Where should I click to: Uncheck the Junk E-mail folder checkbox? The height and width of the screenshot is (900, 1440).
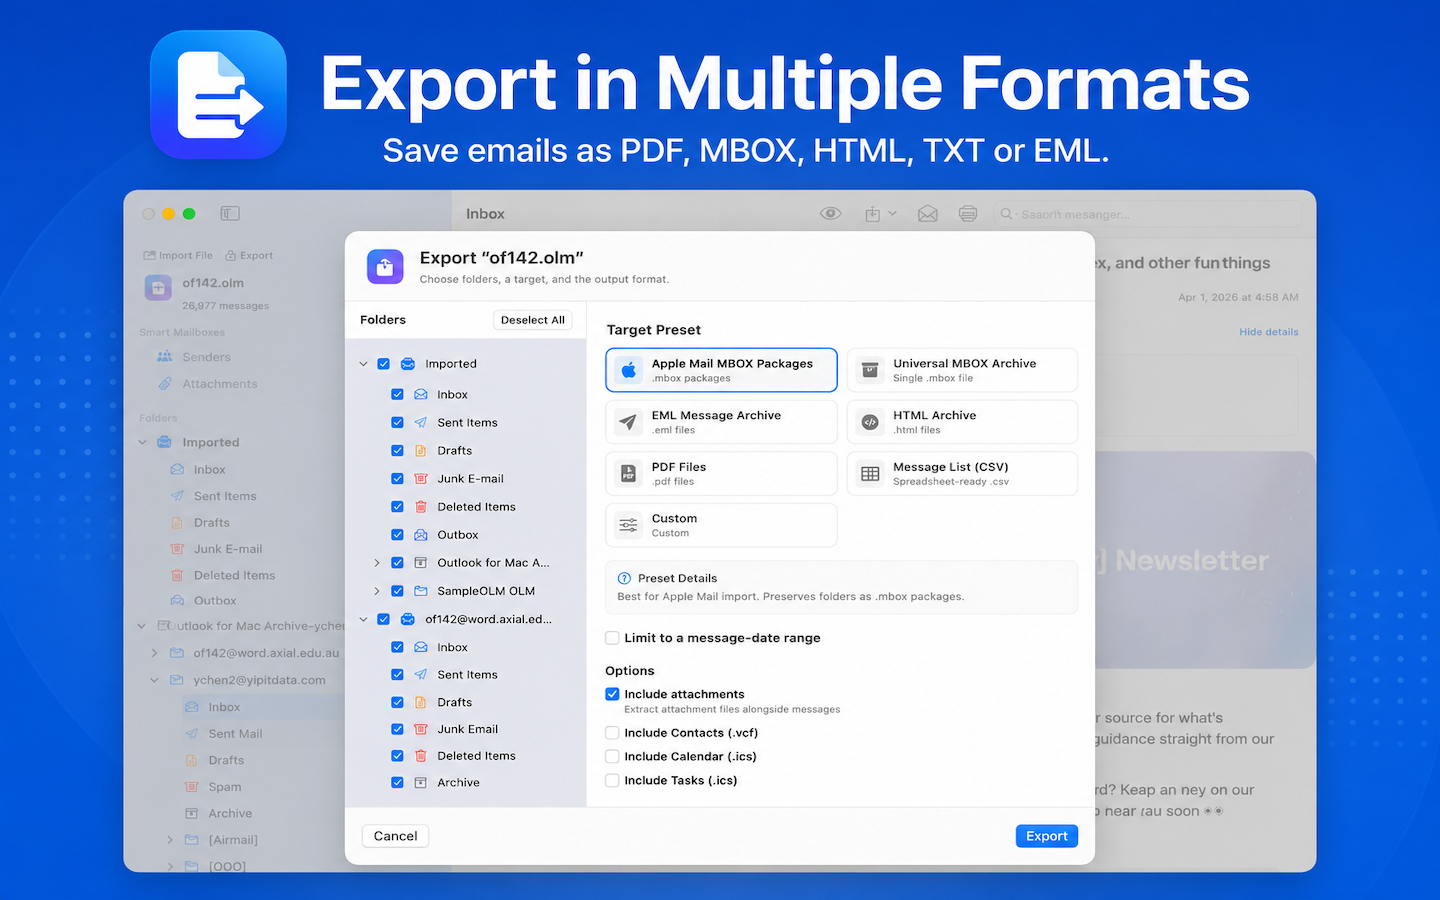397,479
